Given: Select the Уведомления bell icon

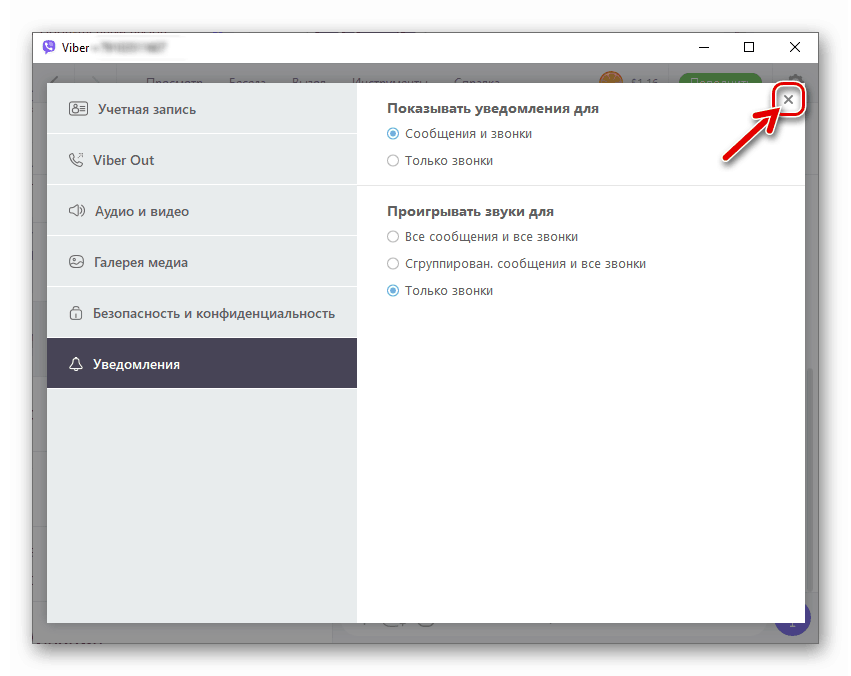Looking at the screenshot, I should click(76, 363).
